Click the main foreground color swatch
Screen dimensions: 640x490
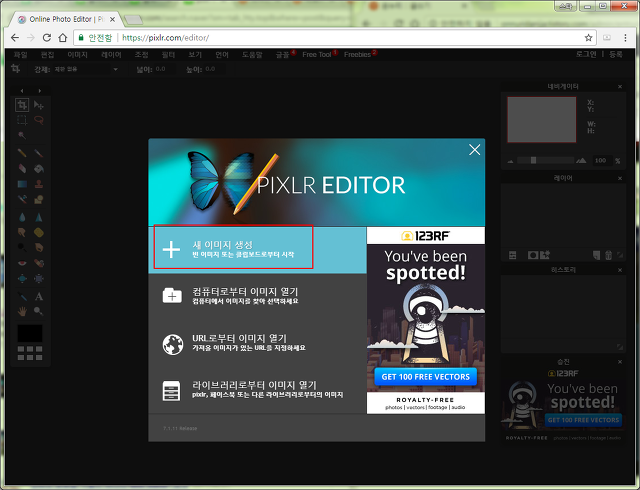click(x=30, y=333)
